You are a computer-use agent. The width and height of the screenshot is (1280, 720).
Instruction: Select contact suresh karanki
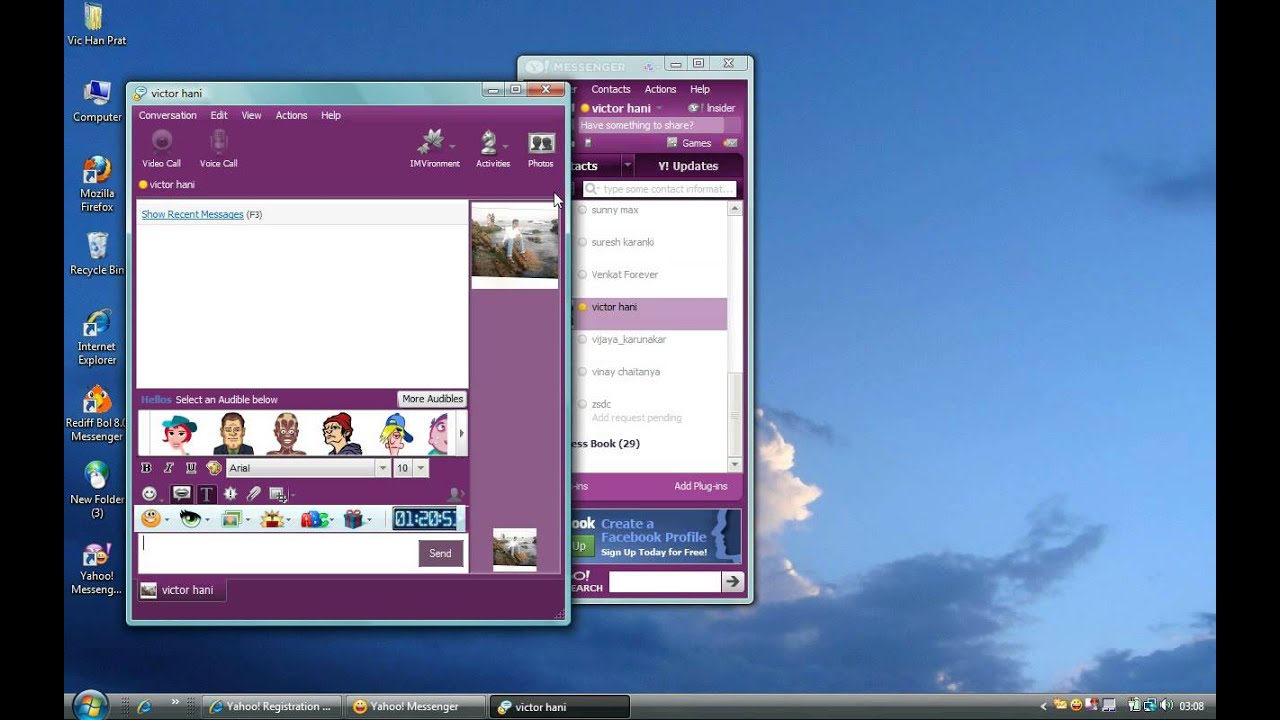pos(622,242)
